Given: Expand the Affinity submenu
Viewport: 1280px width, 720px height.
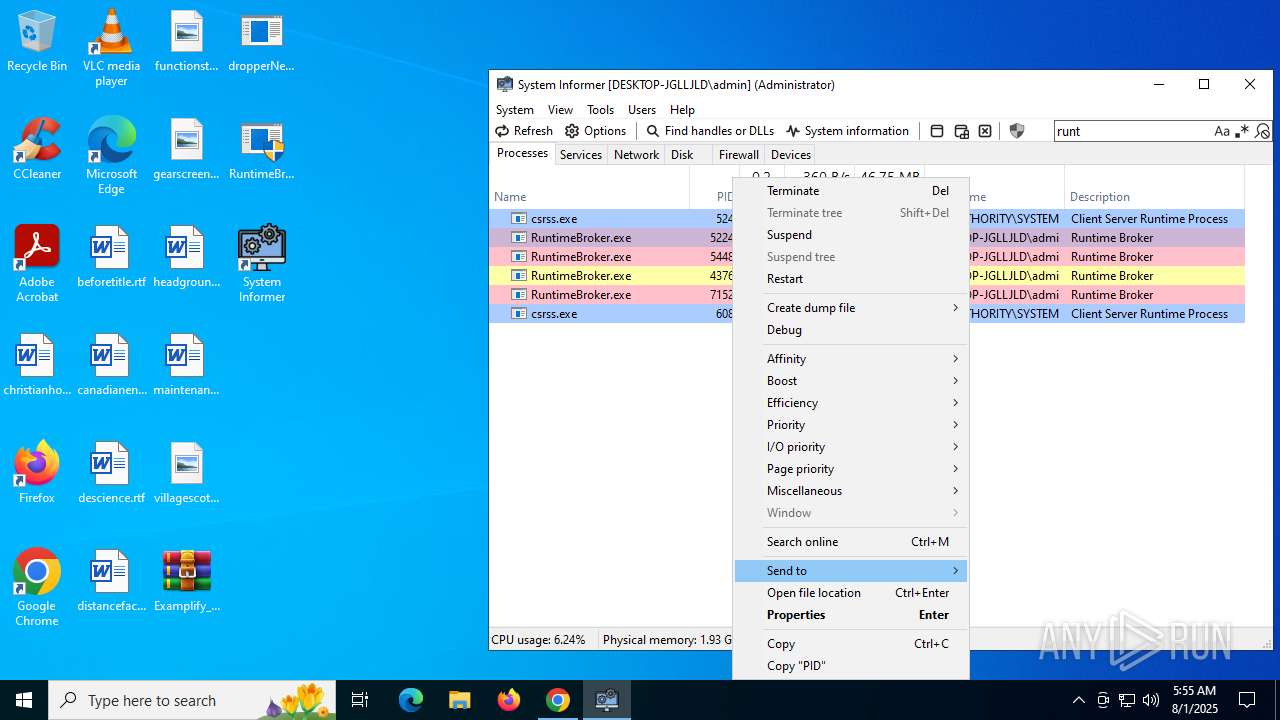Looking at the screenshot, I should pos(851,359).
